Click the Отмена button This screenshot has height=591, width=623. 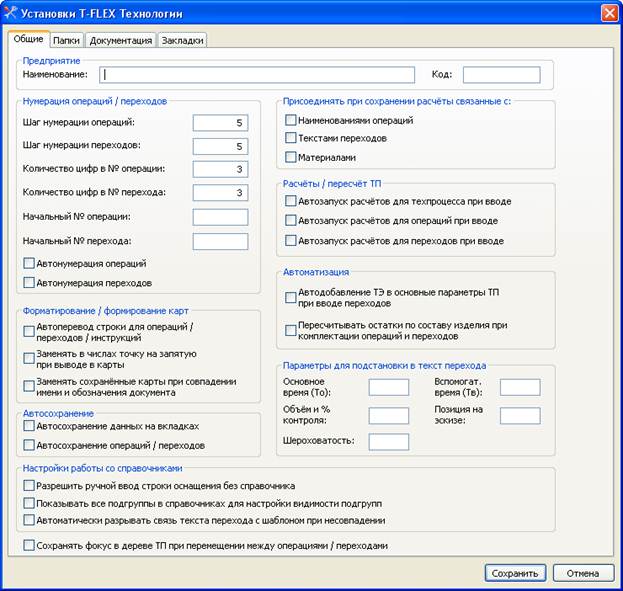(x=583, y=573)
